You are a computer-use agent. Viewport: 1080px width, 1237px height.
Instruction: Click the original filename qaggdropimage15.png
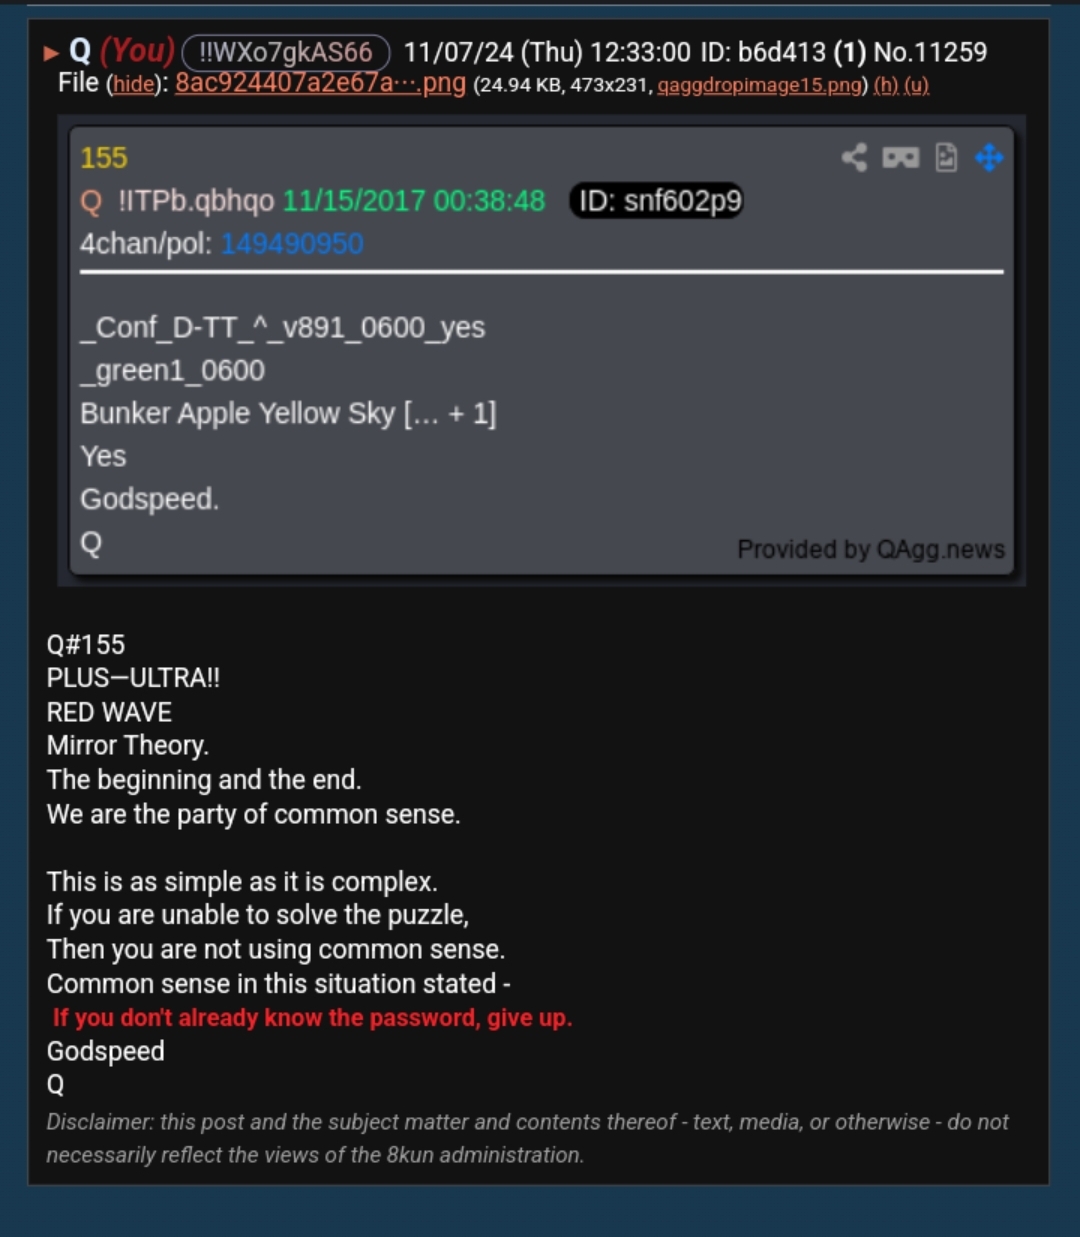click(759, 86)
